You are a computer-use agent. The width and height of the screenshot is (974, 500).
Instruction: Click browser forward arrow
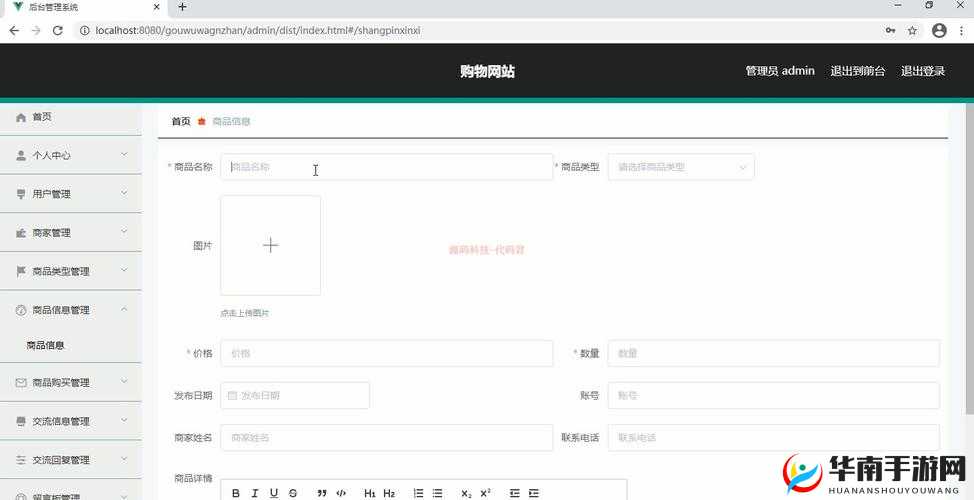click(x=35, y=30)
